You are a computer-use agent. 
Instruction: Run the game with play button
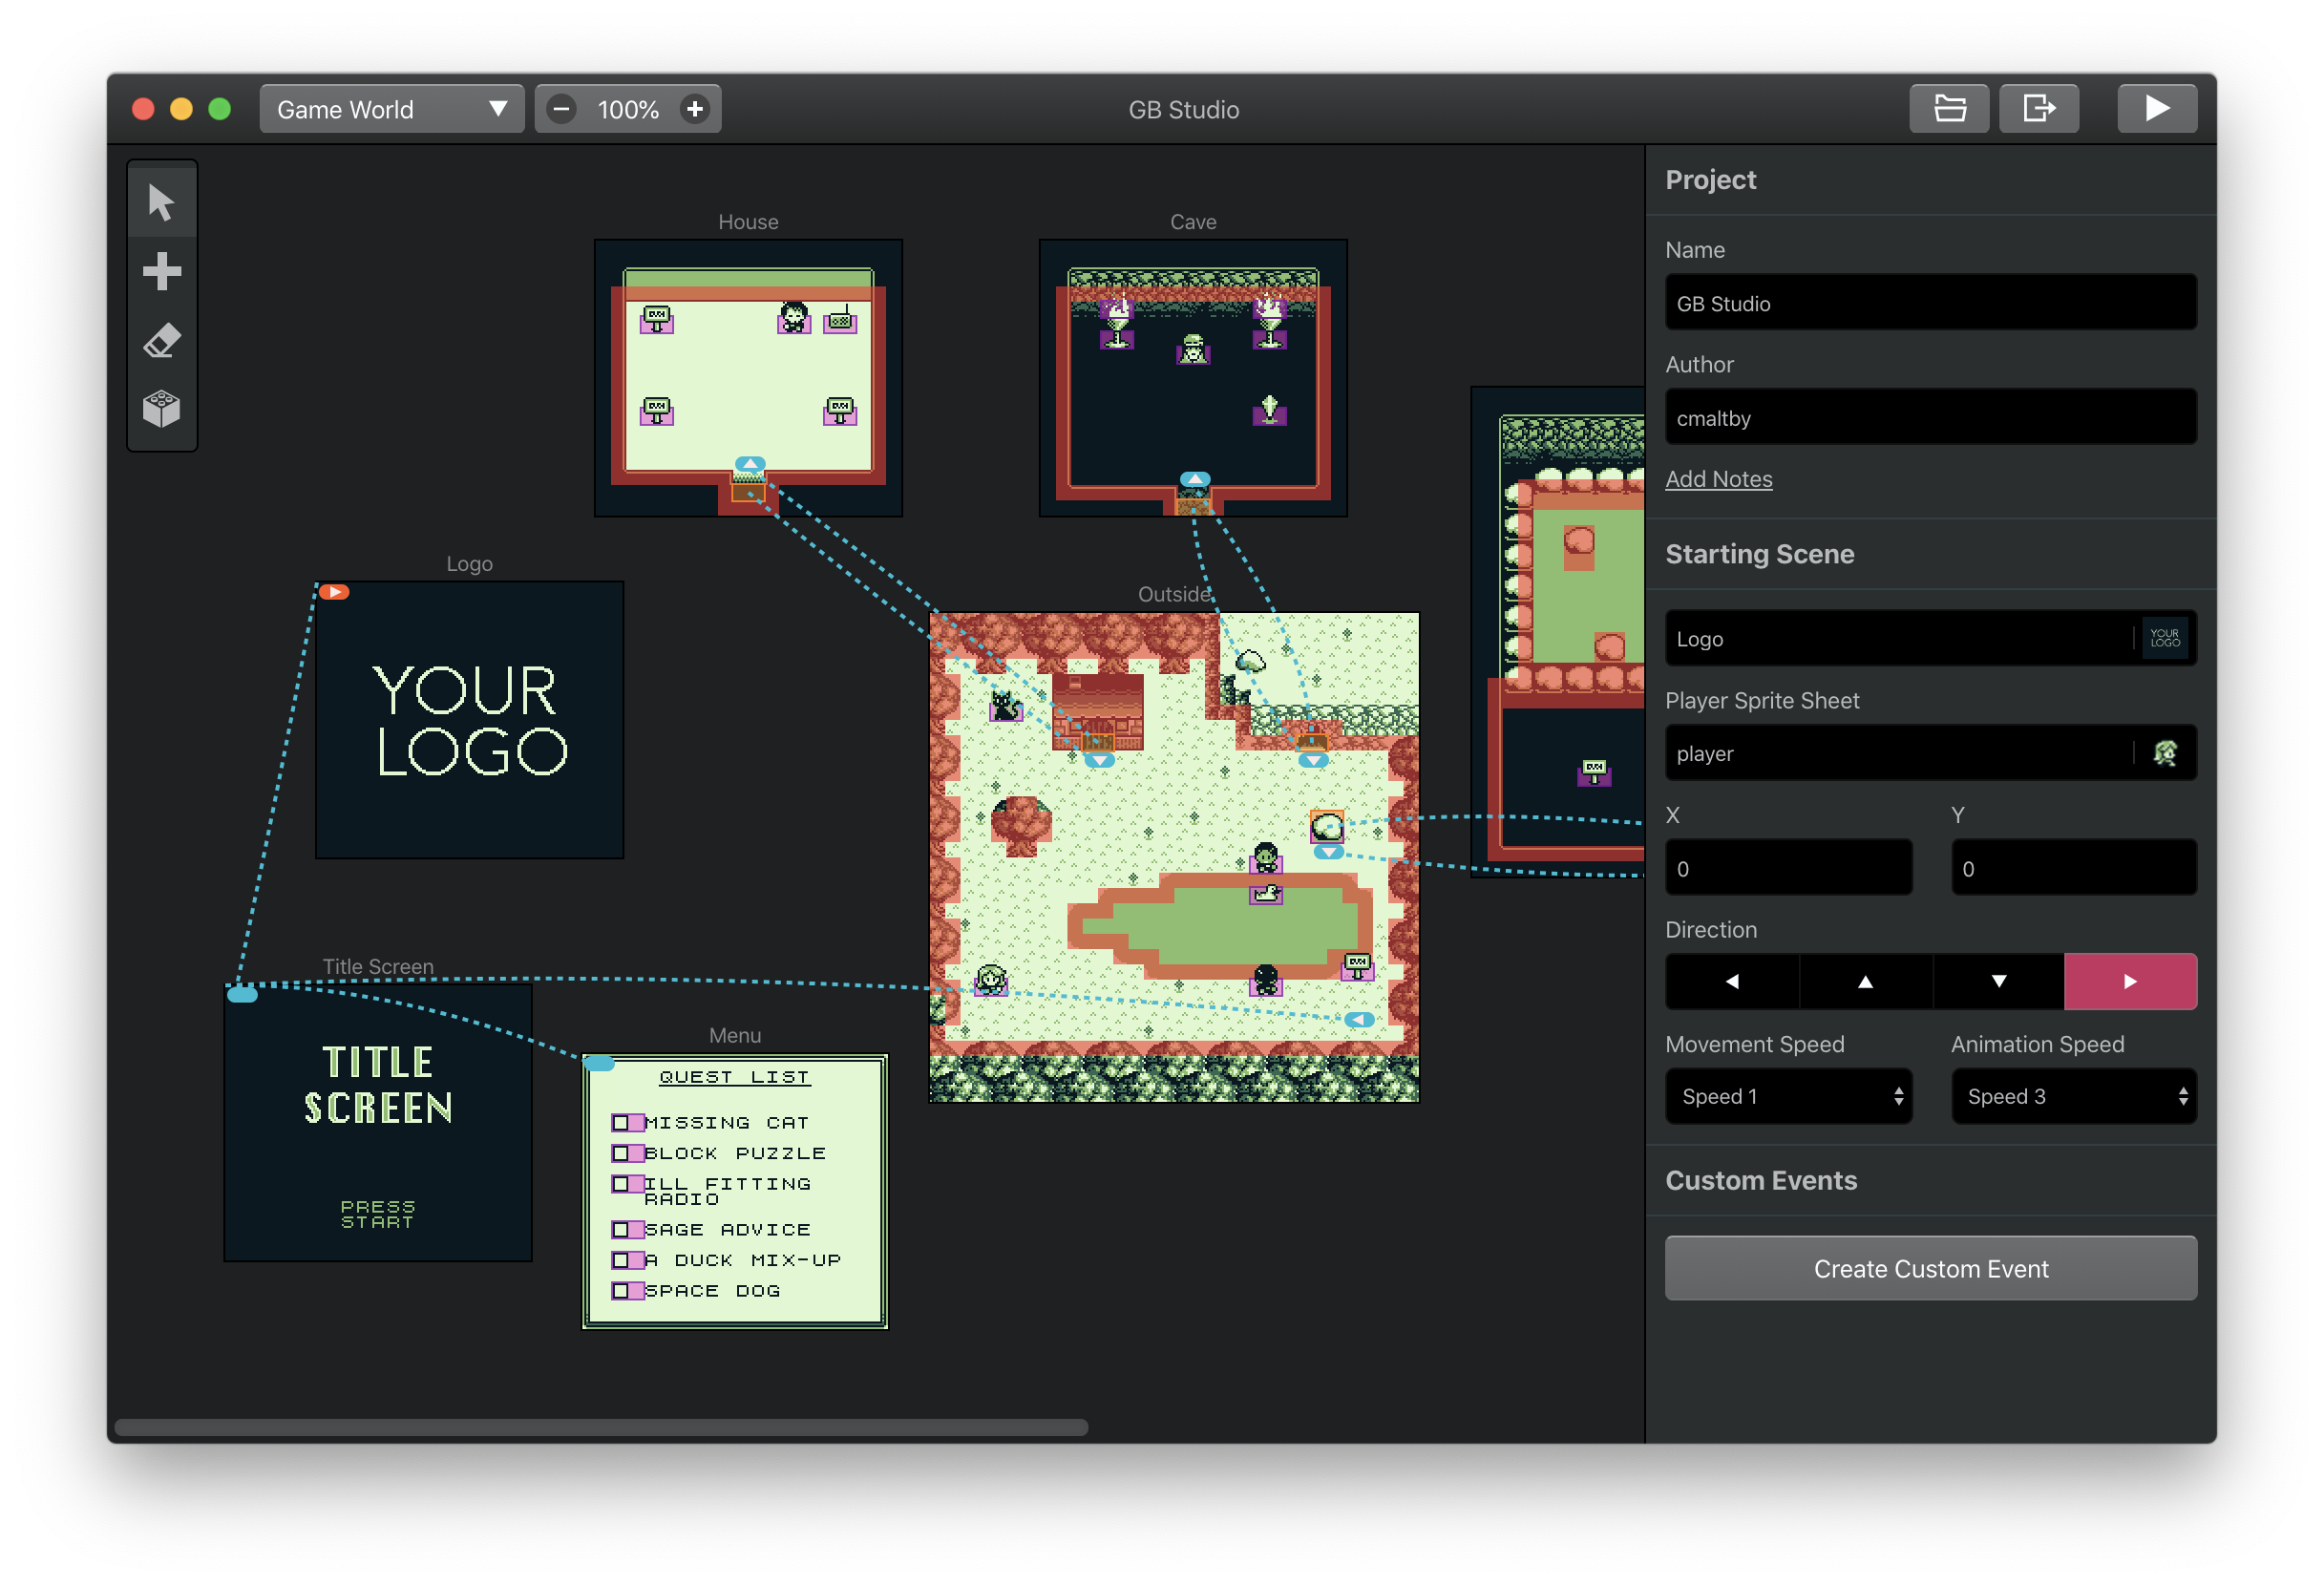[x=2157, y=108]
